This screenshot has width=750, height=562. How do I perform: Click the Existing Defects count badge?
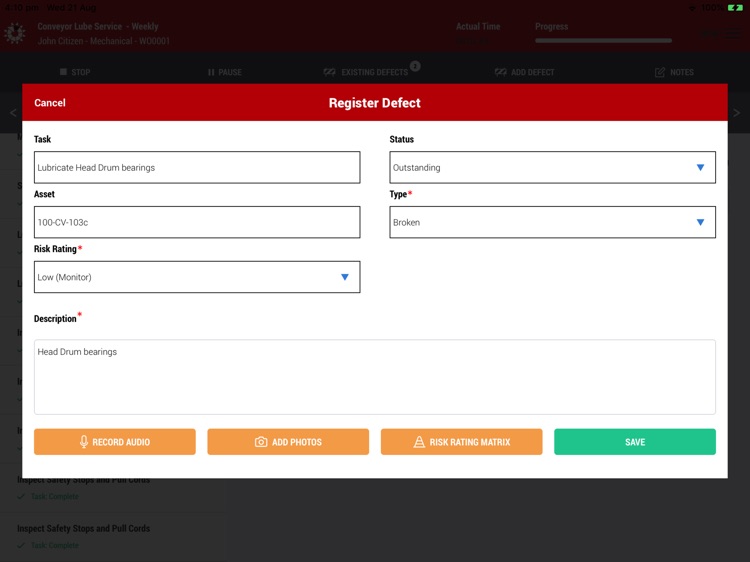[x=415, y=66]
